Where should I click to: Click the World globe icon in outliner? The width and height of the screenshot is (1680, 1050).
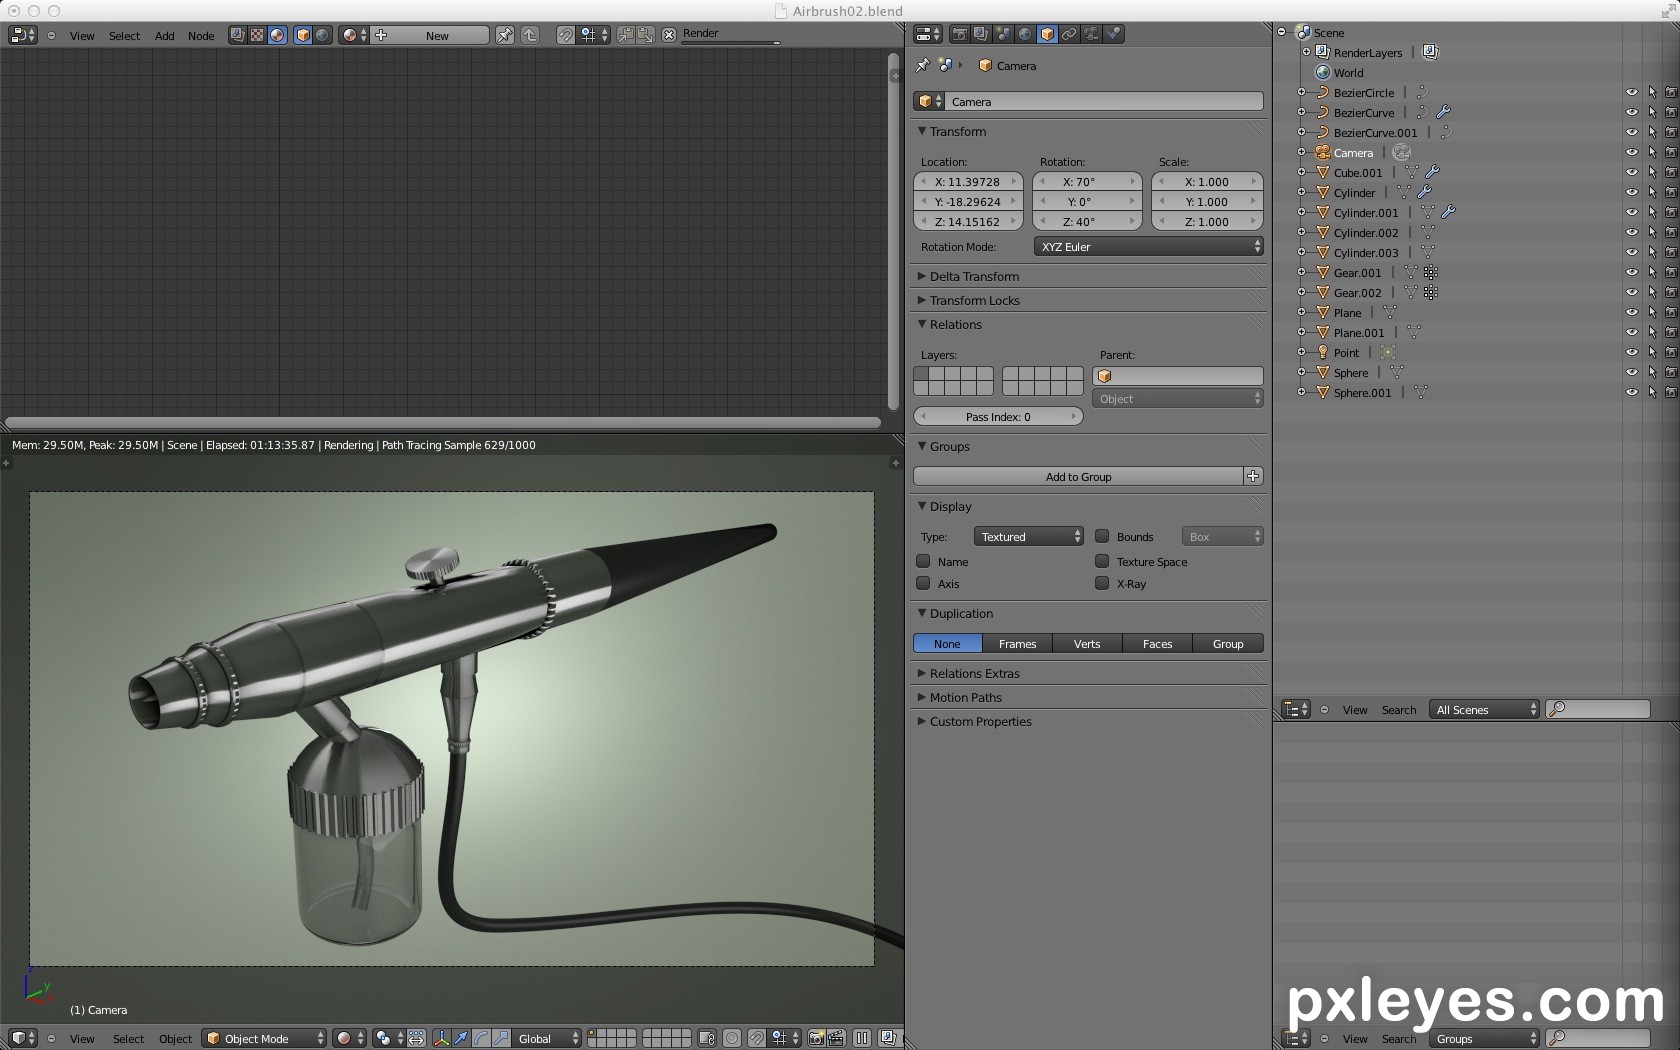click(1323, 72)
